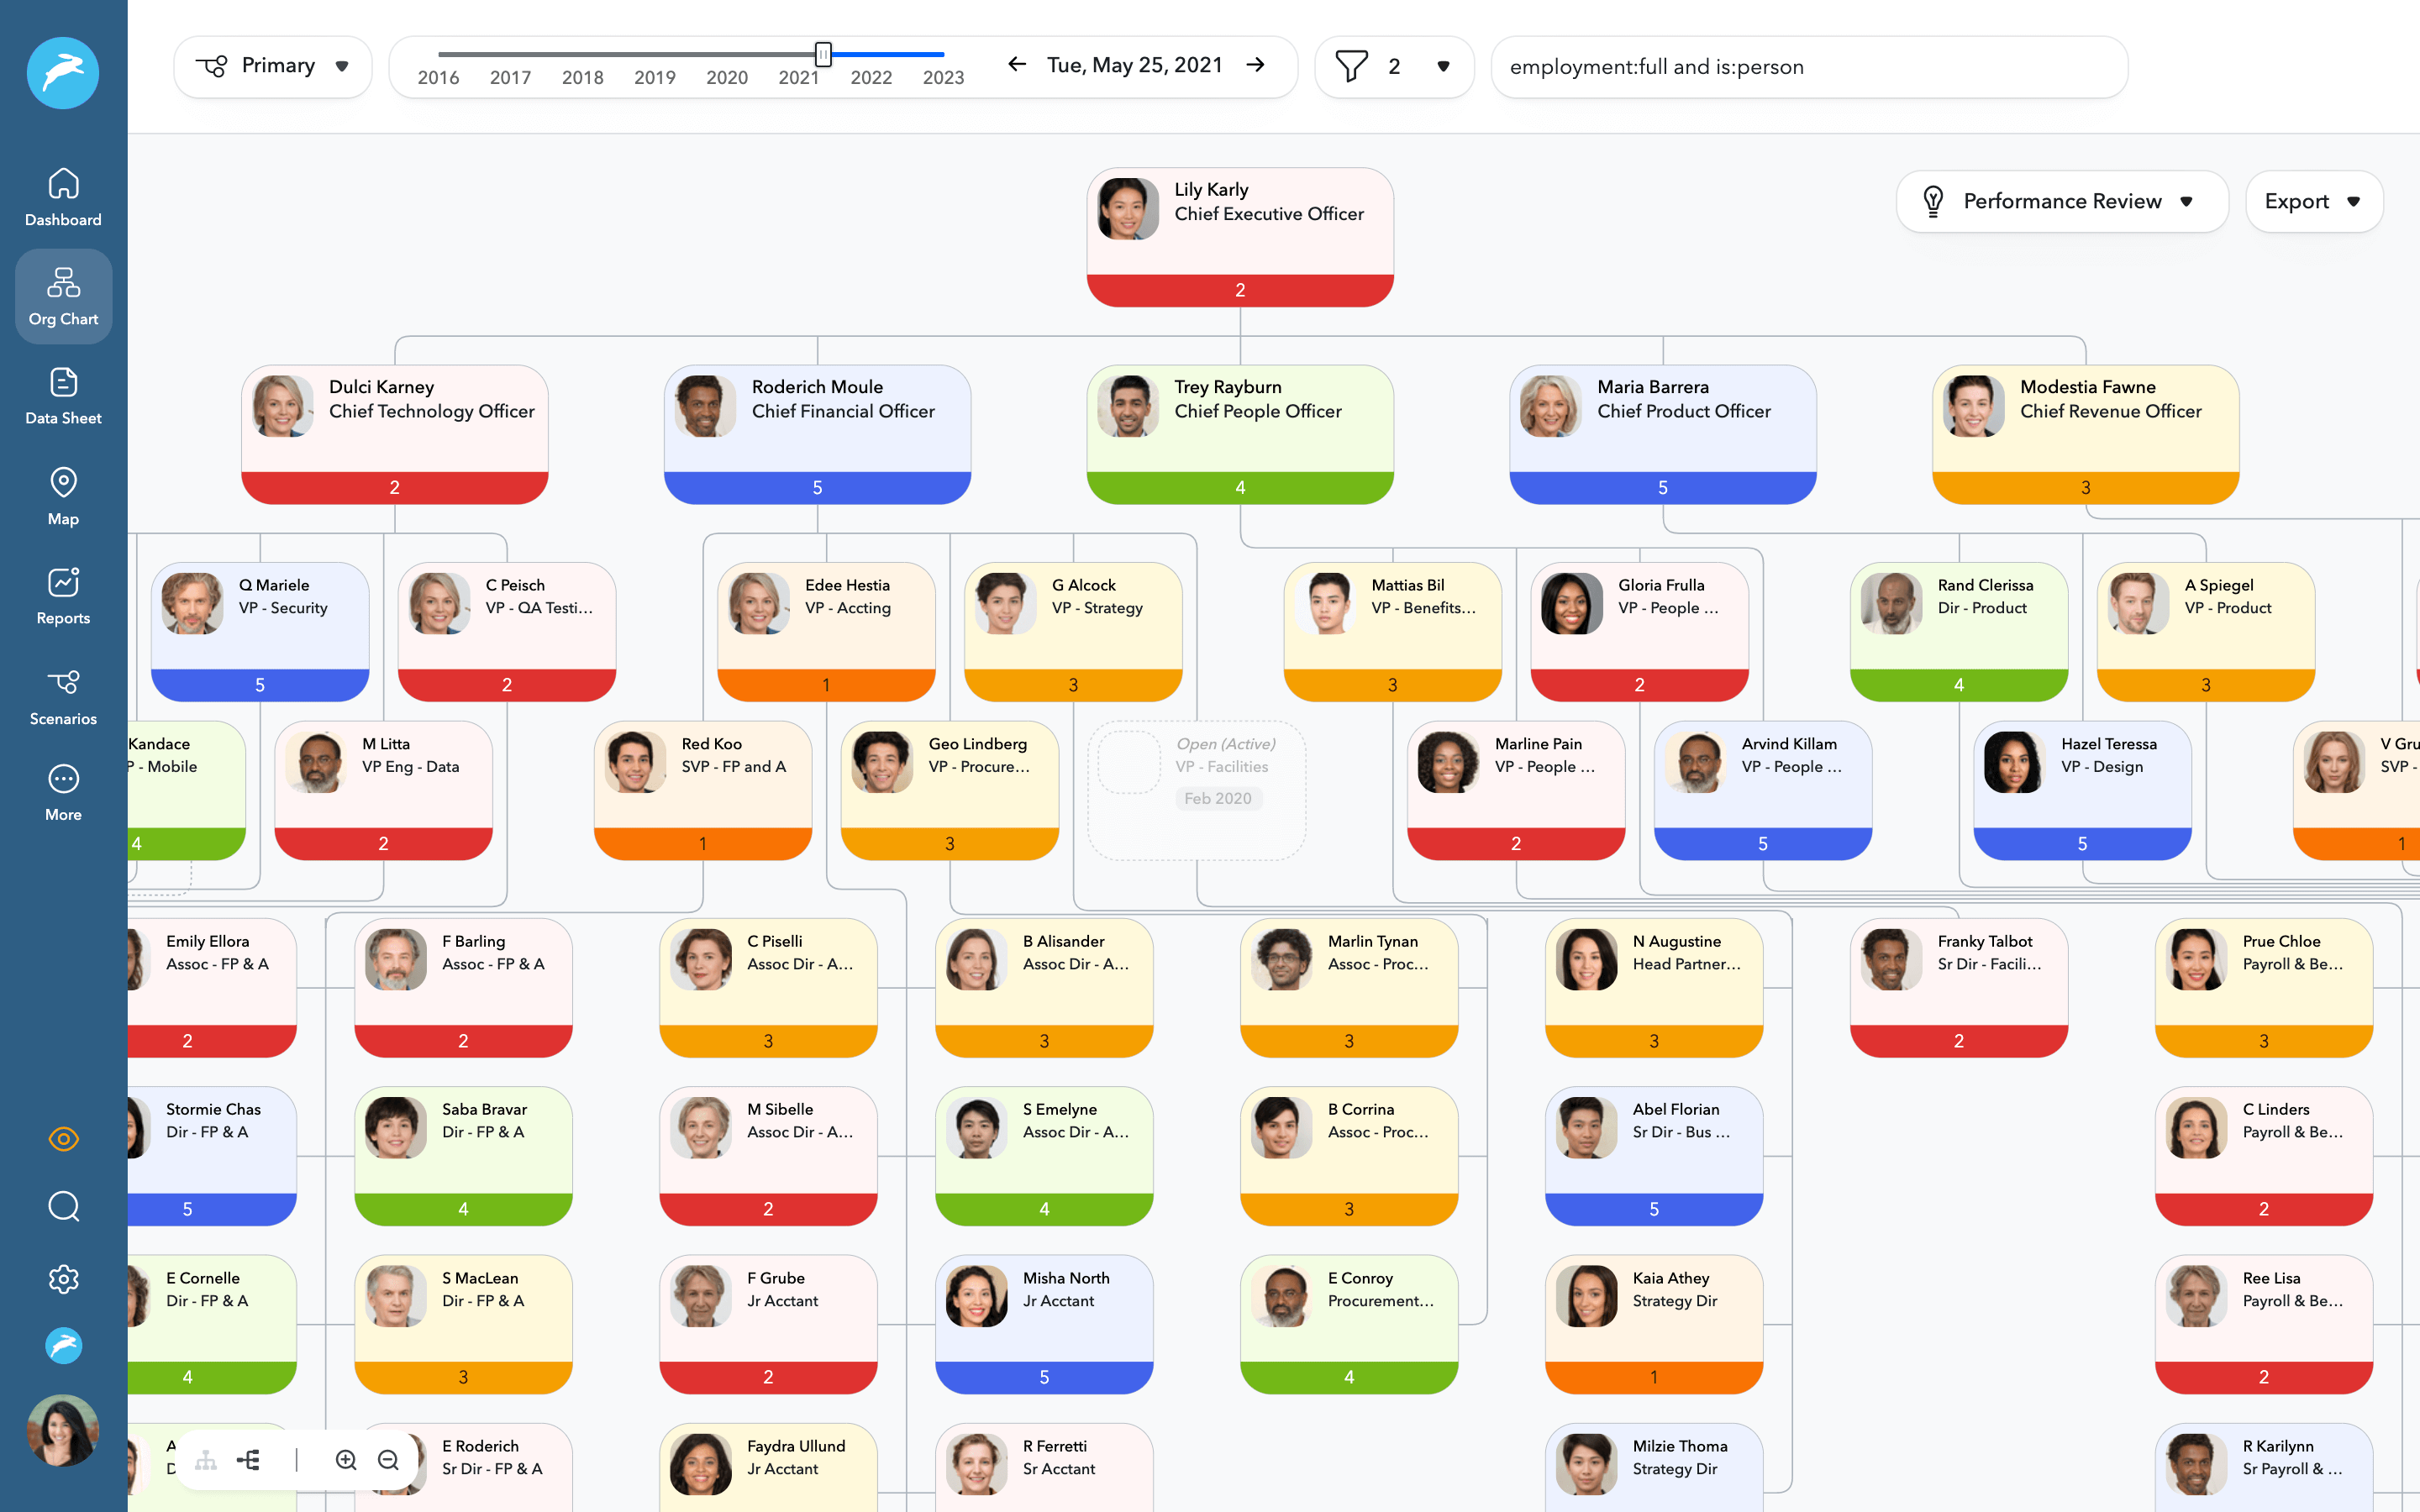Switch to the horizontal tree layout icon

pos(248,1460)
